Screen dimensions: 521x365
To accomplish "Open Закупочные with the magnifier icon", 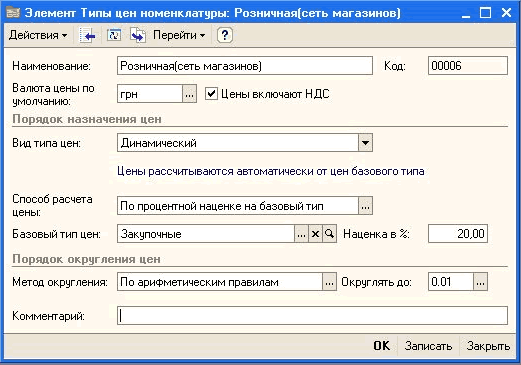I will (x=329, y=234).
